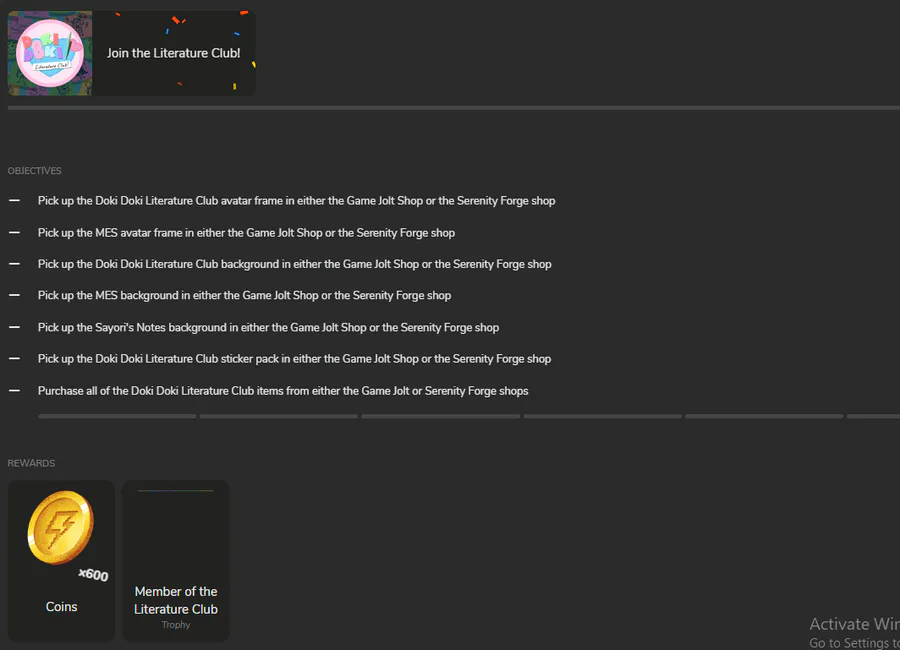
Task: Click the OBJECTIVES section heading
Action: click(x=34, y=171)
